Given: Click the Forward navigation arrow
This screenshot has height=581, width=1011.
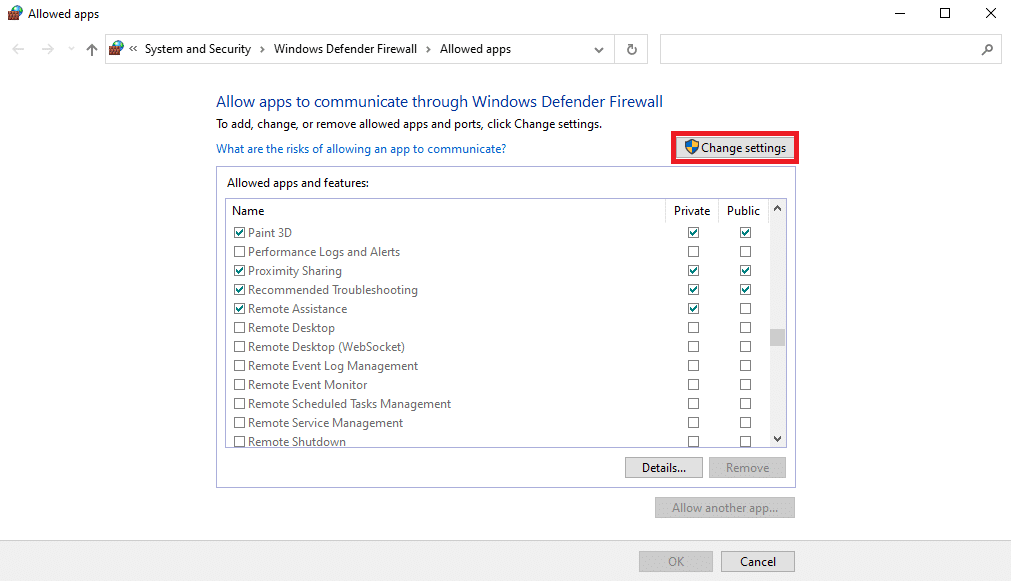Looking at the screenshot, I should point(47,49).
